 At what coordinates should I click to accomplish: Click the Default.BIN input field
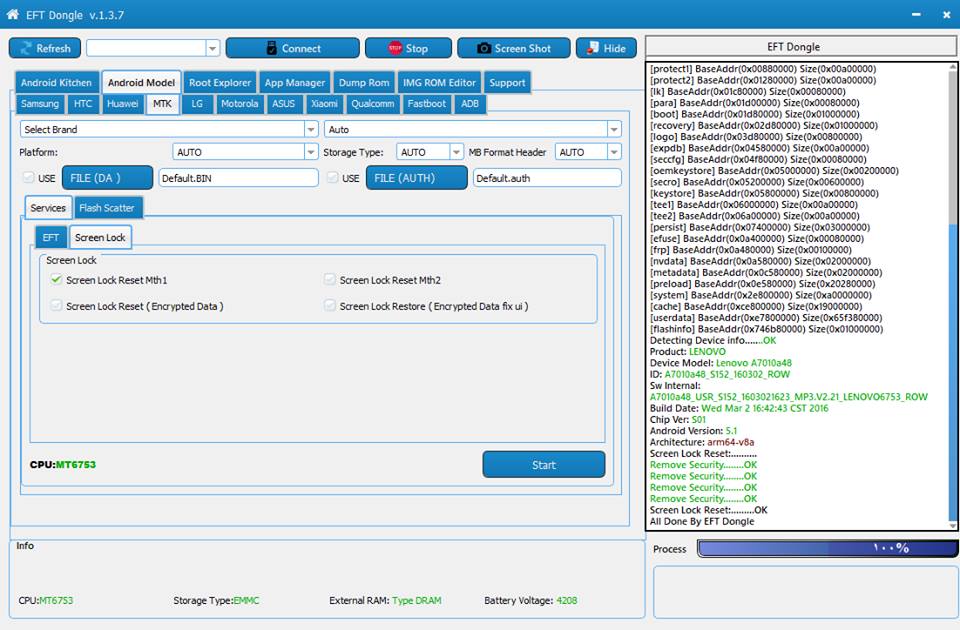238,178
